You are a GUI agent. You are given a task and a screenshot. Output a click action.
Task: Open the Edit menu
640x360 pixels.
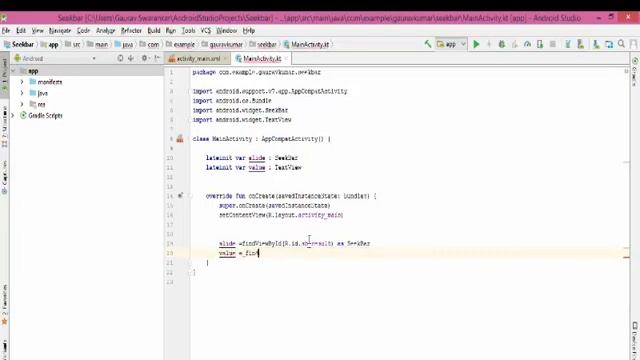click(x=21, y=31)
